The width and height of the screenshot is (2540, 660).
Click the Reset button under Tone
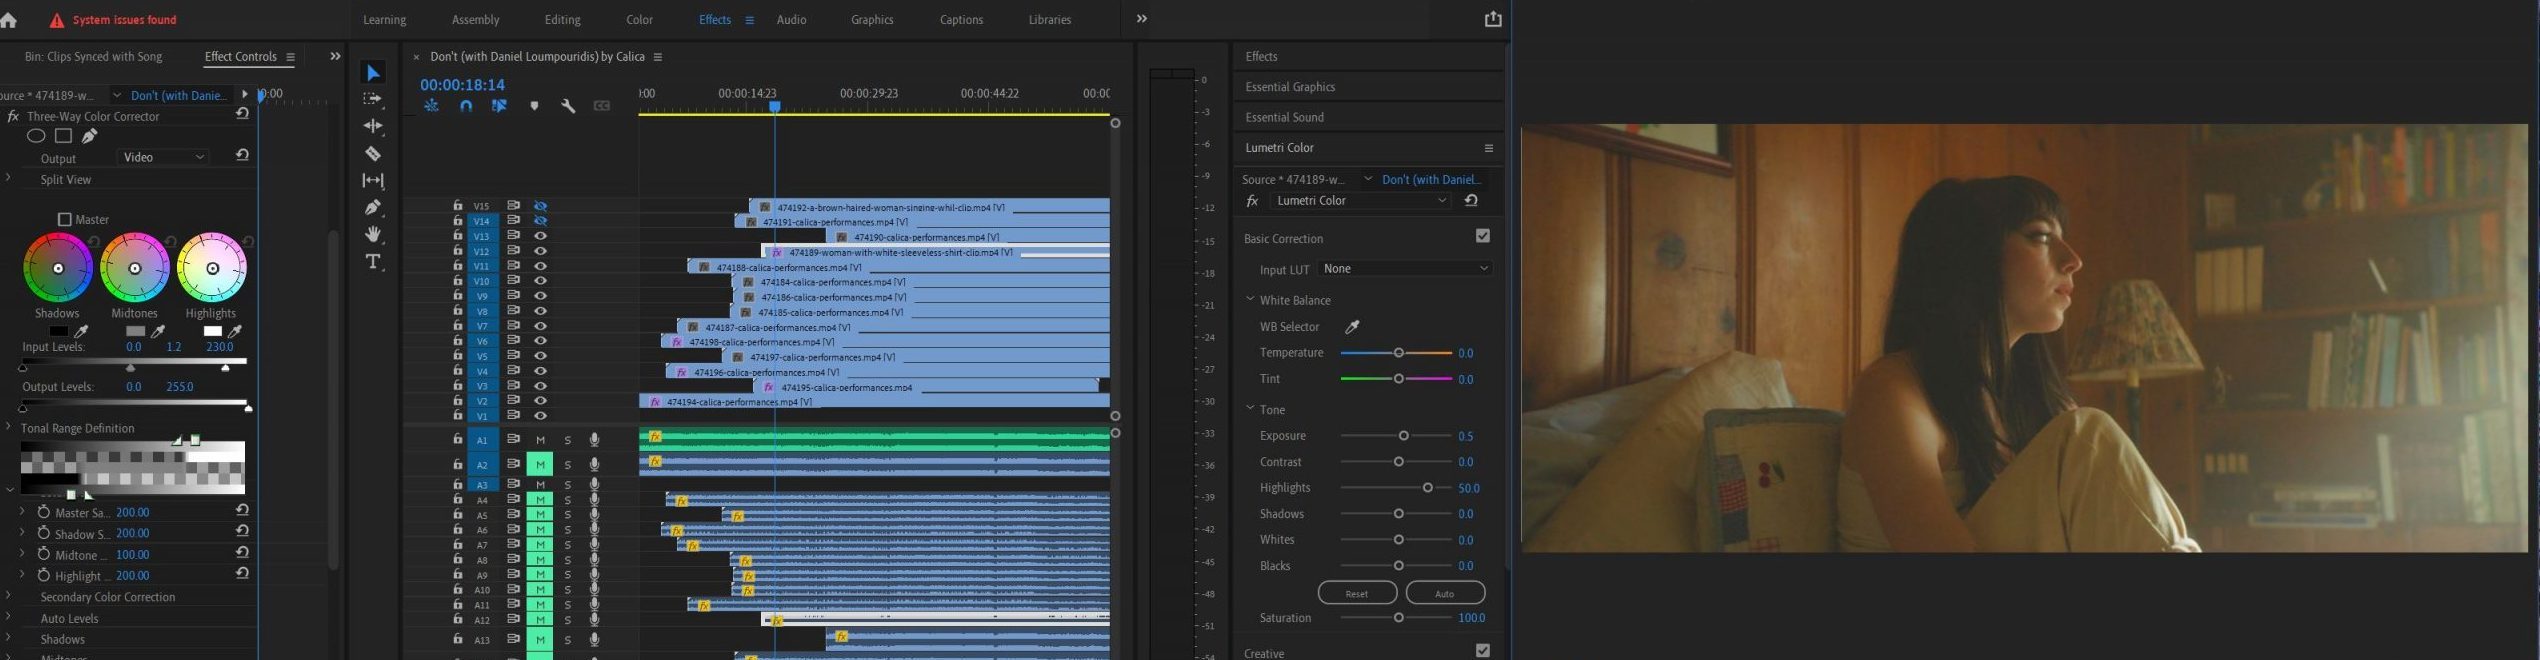[1357, 593]
